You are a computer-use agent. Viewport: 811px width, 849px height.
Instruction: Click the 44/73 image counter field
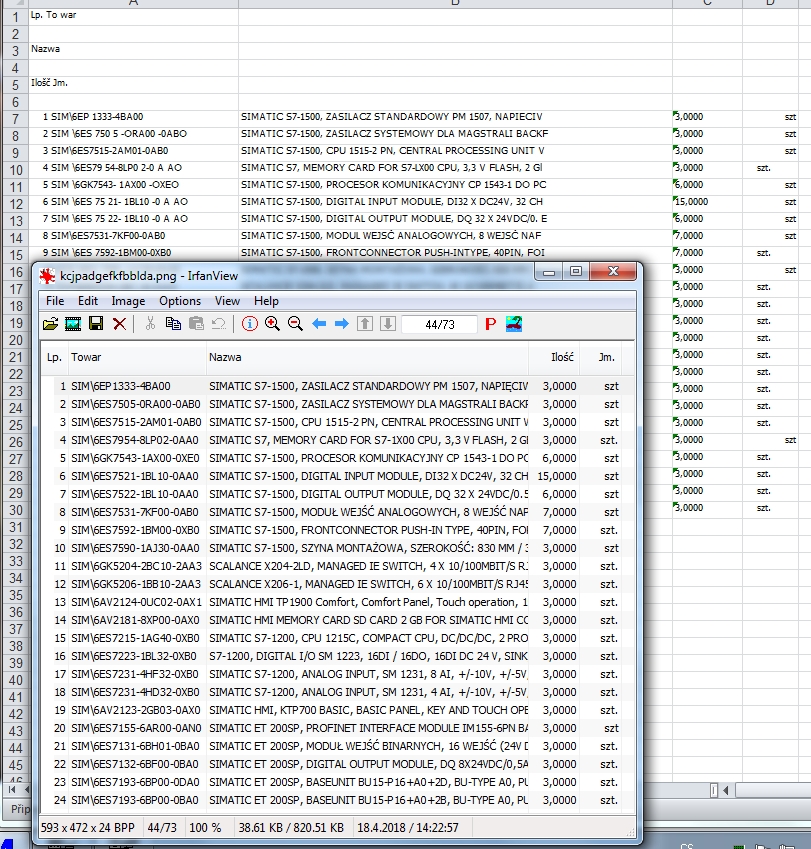pos(440,324)
